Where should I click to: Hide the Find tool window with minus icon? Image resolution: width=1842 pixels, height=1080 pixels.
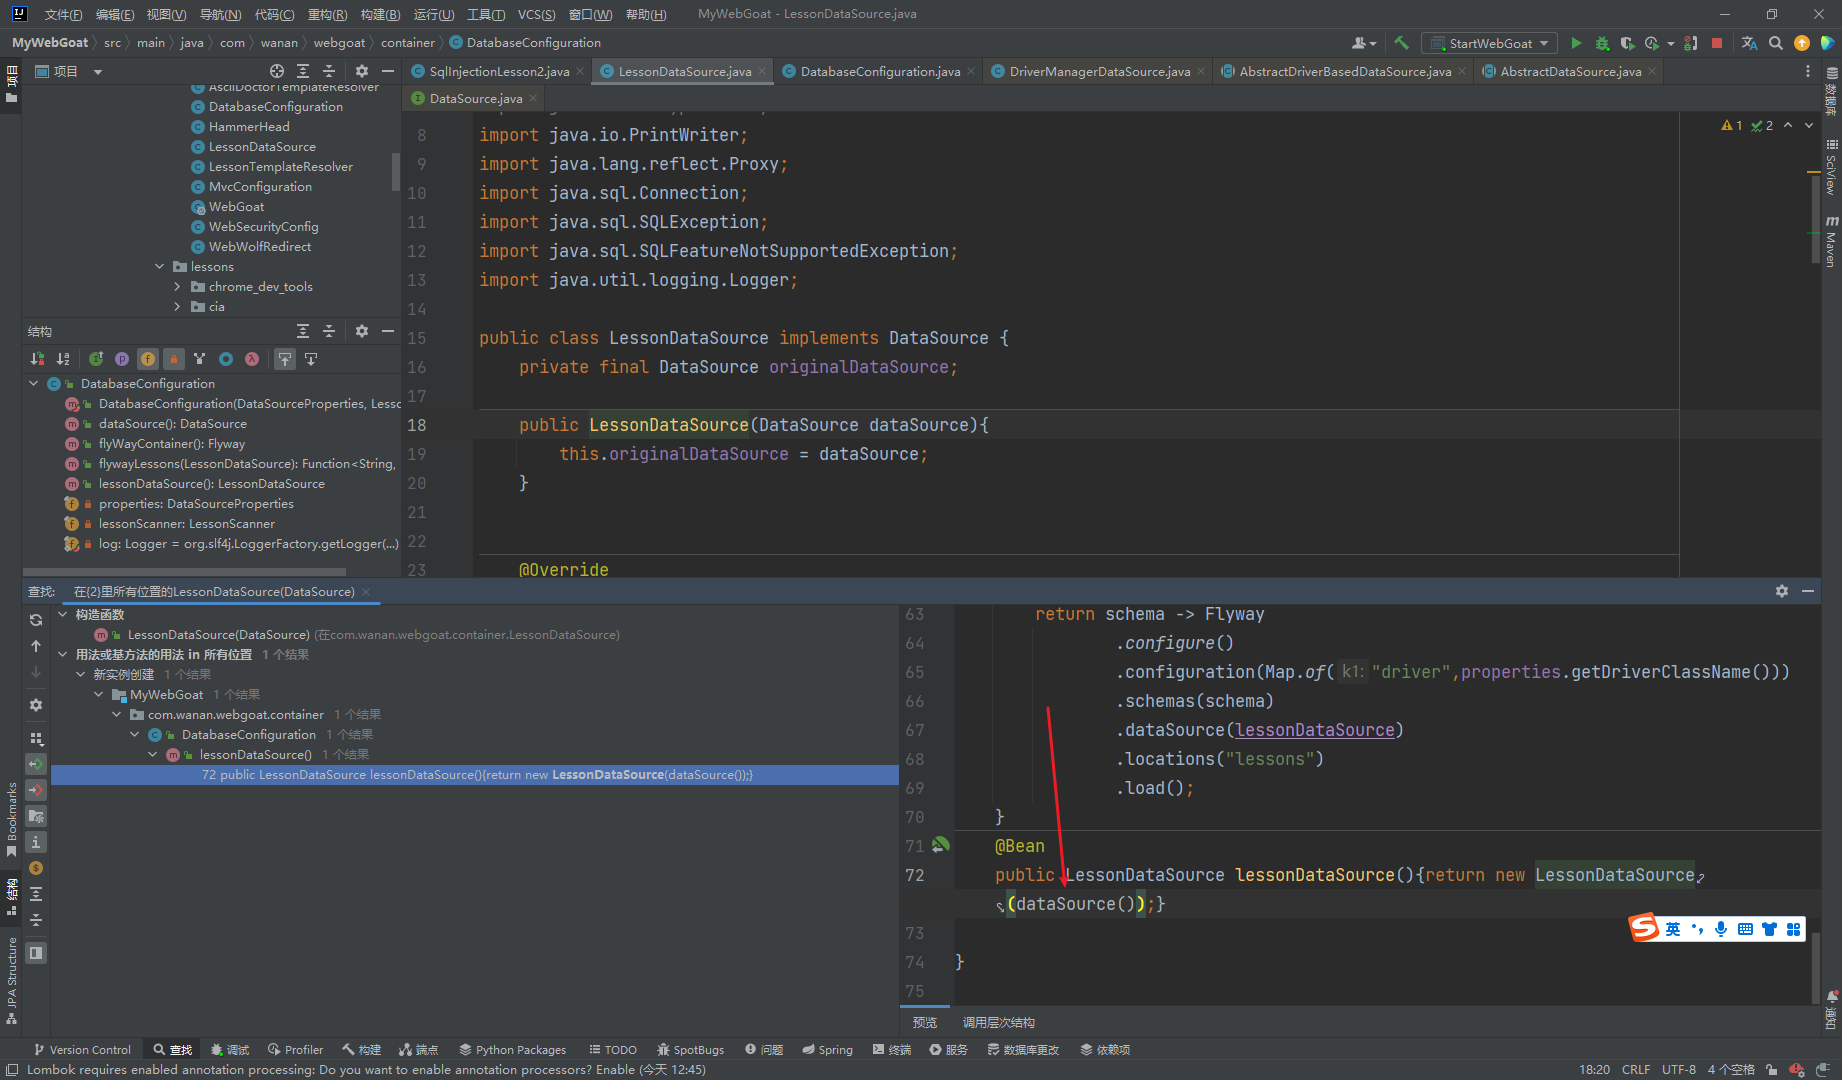click(1808, 591)
